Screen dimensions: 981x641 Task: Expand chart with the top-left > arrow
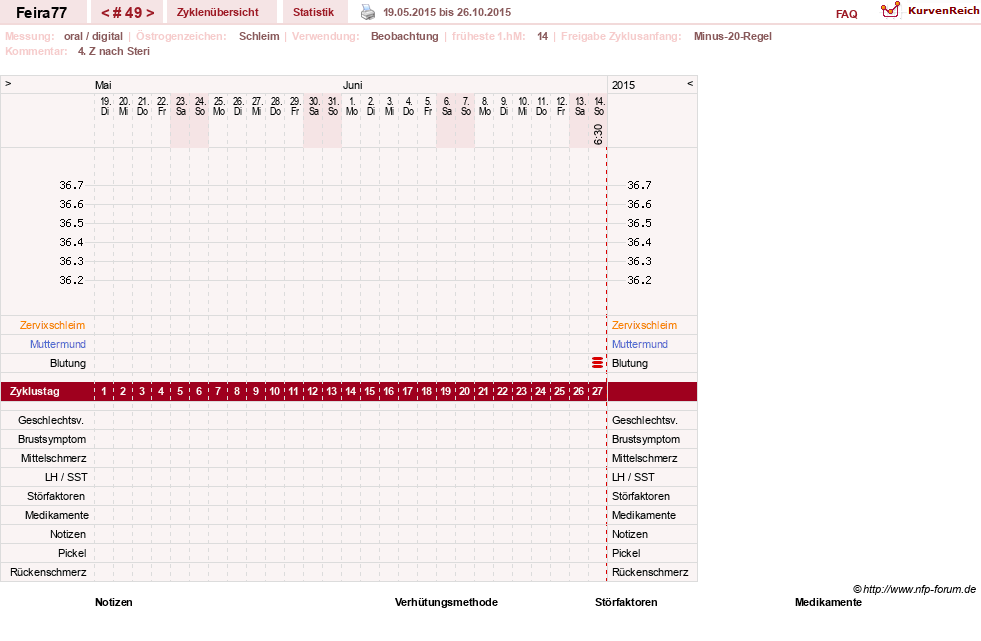(8, 83)
